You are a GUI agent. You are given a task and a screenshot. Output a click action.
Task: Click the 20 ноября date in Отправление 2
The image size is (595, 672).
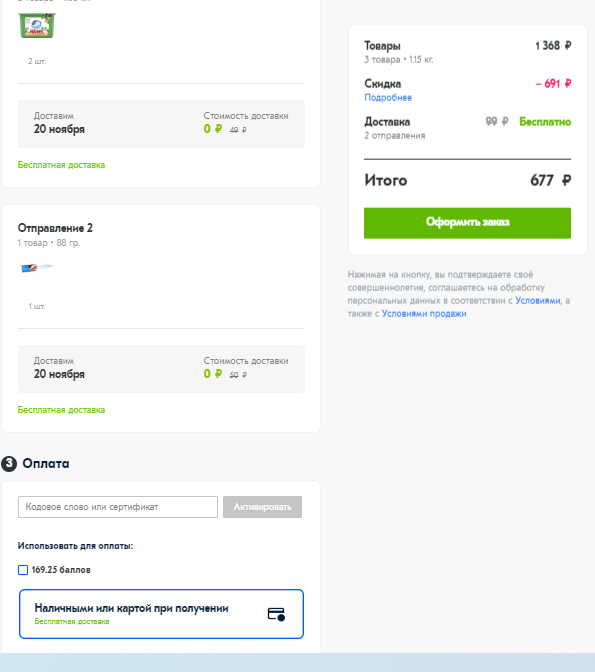(59, 374)
